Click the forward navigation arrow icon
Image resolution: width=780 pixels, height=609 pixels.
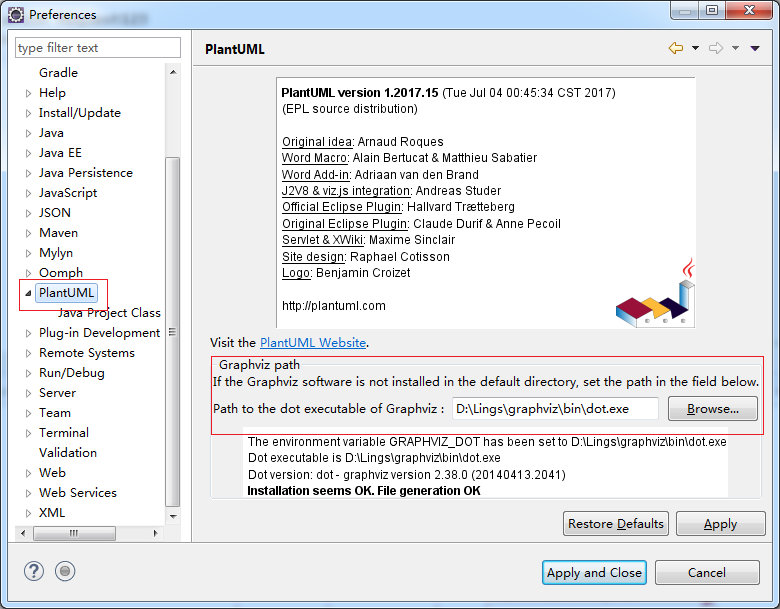pos(715,48)
